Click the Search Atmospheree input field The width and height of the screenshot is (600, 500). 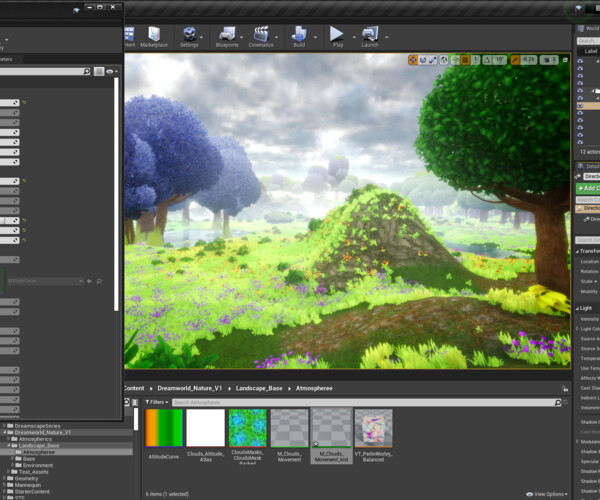pyautogui.click(x=364, y=402)
